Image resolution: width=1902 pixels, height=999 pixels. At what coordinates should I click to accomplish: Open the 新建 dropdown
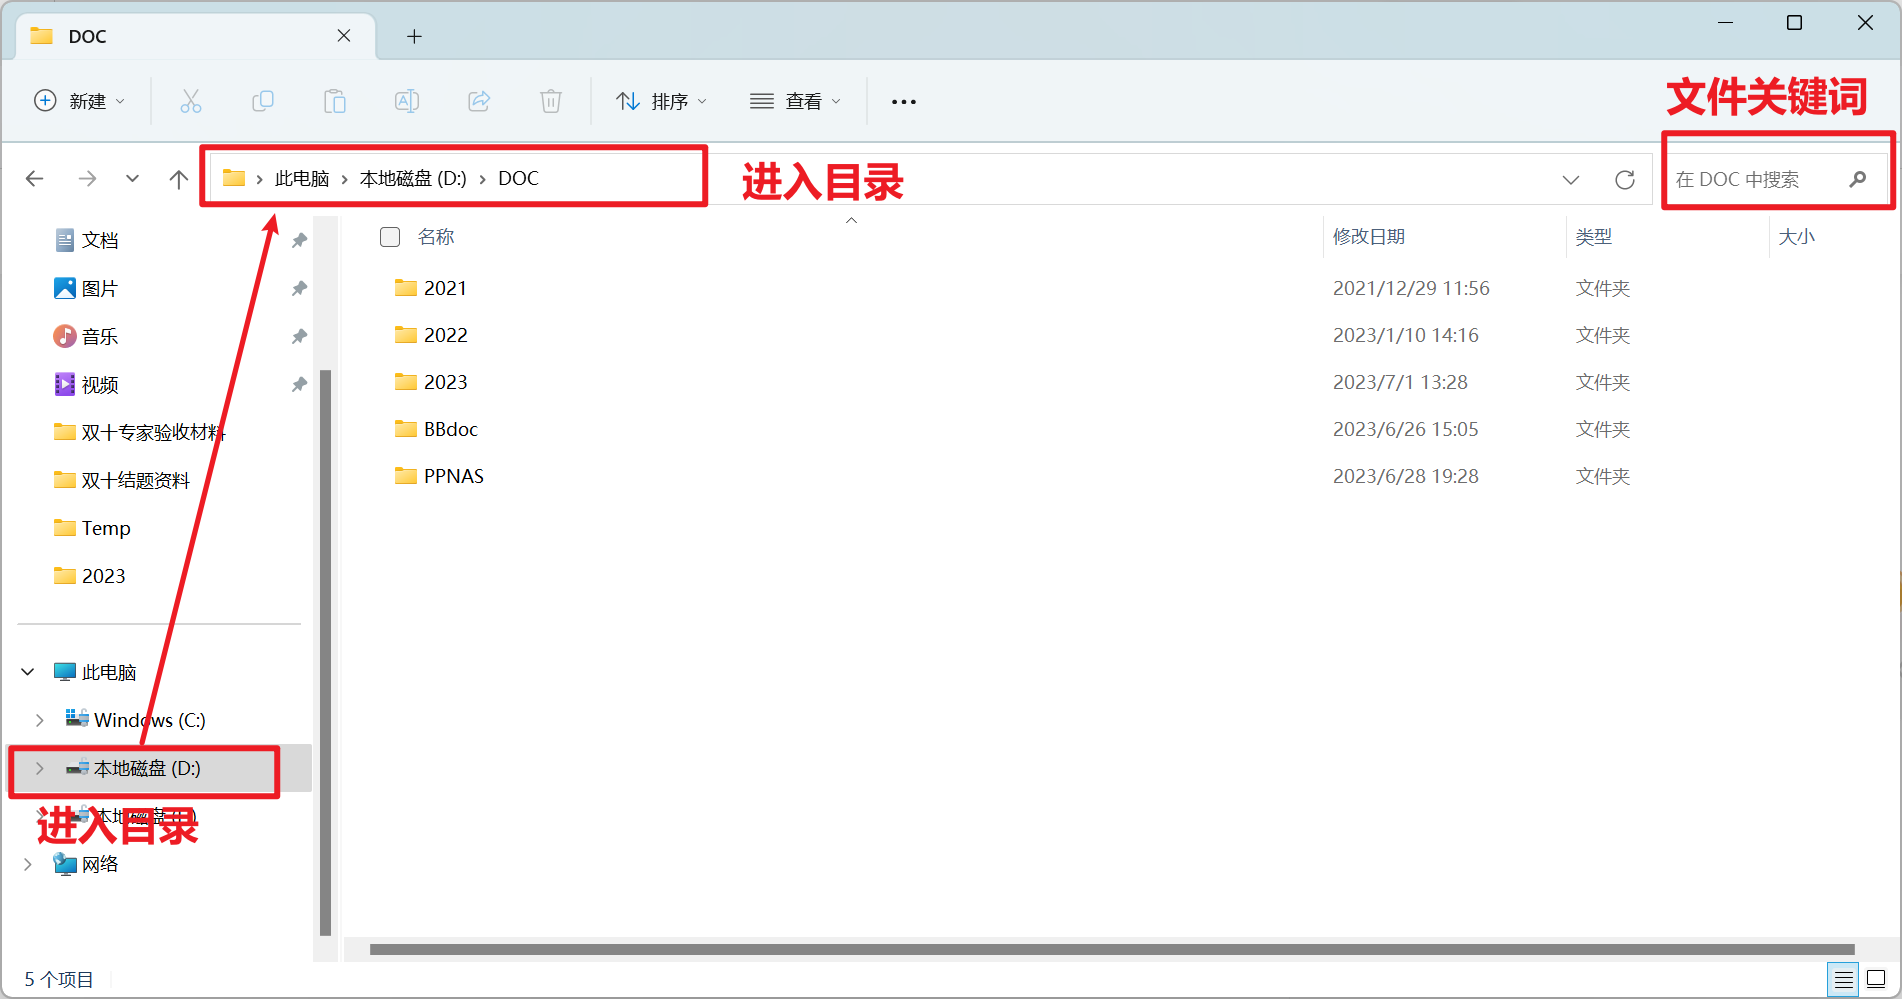click(x=80, y=101)
